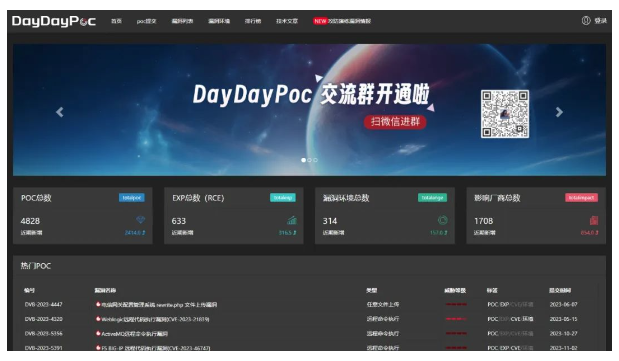Image resolution: width=619 pixels, height=361 pixels.
Task: Open vulnerability DVB-2023-4447 ID
Action: point(44,305)
